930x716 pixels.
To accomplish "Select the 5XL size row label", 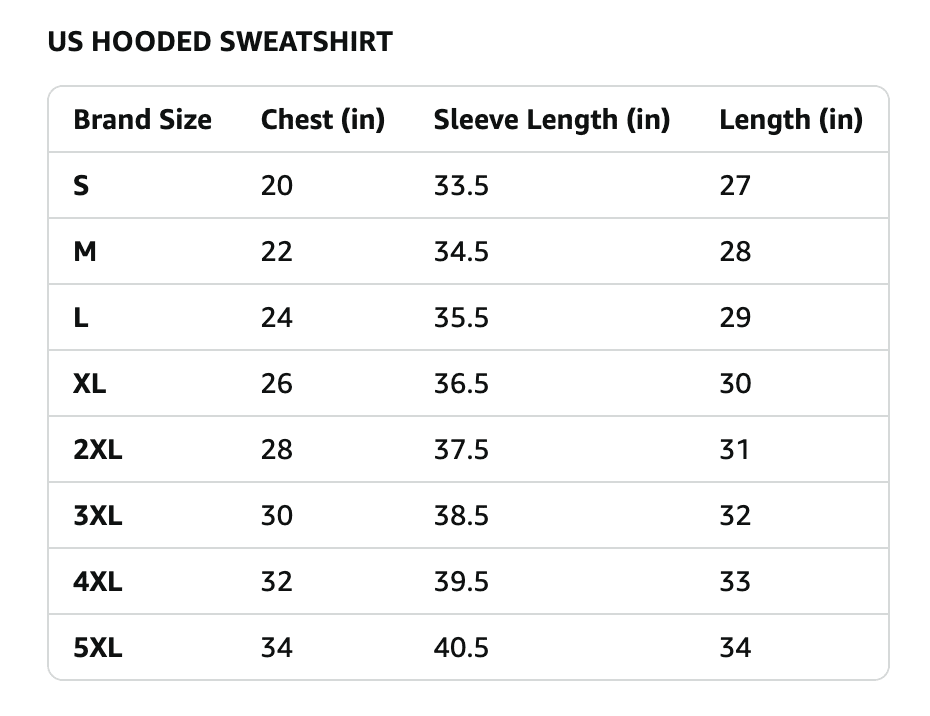I will coord(97,648).
